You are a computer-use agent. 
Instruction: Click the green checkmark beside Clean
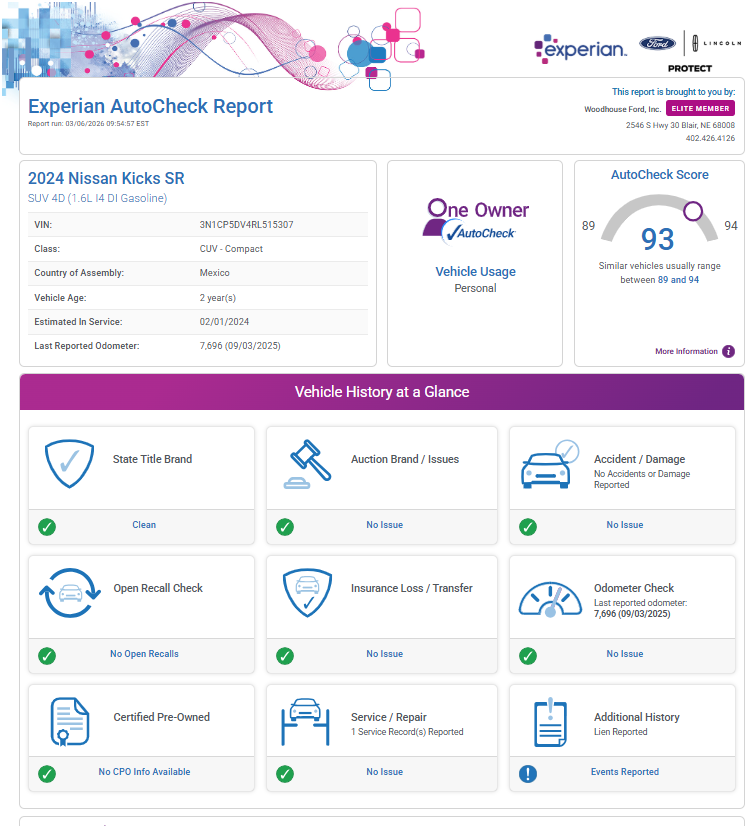coord(47,526)
